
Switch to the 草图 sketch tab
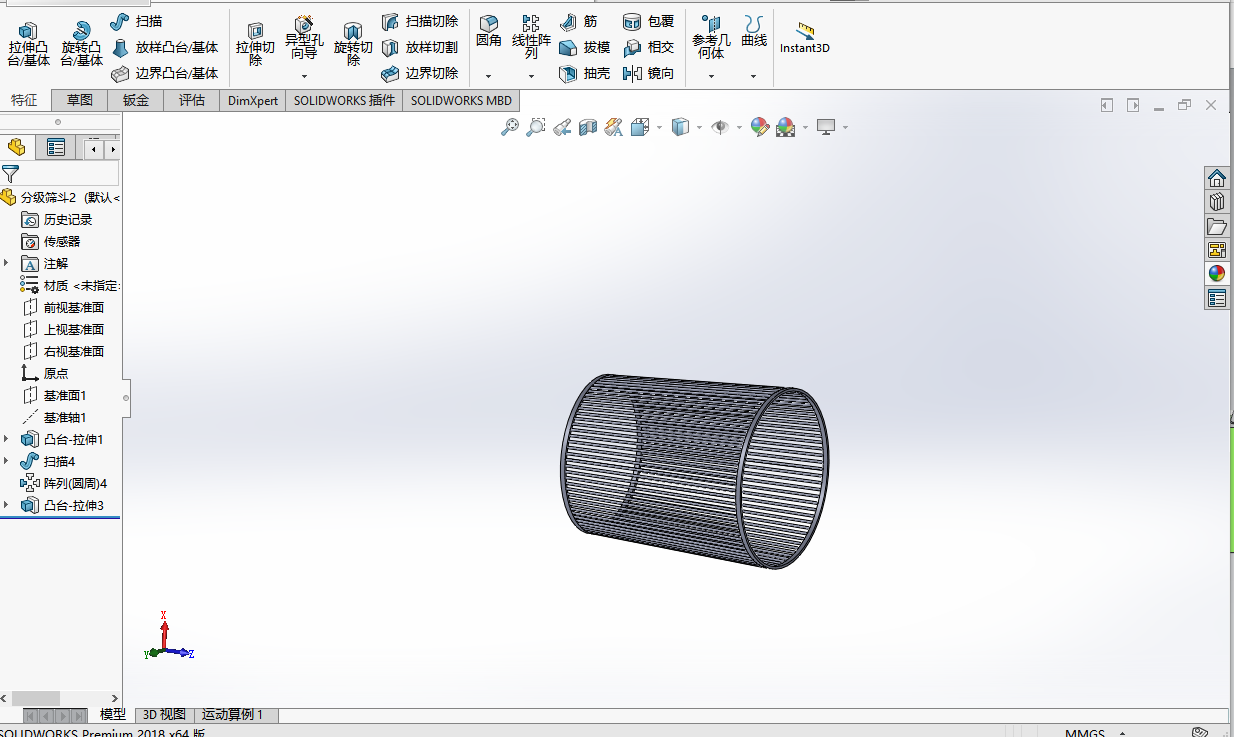pyautogui.click(x=80, y=100)
